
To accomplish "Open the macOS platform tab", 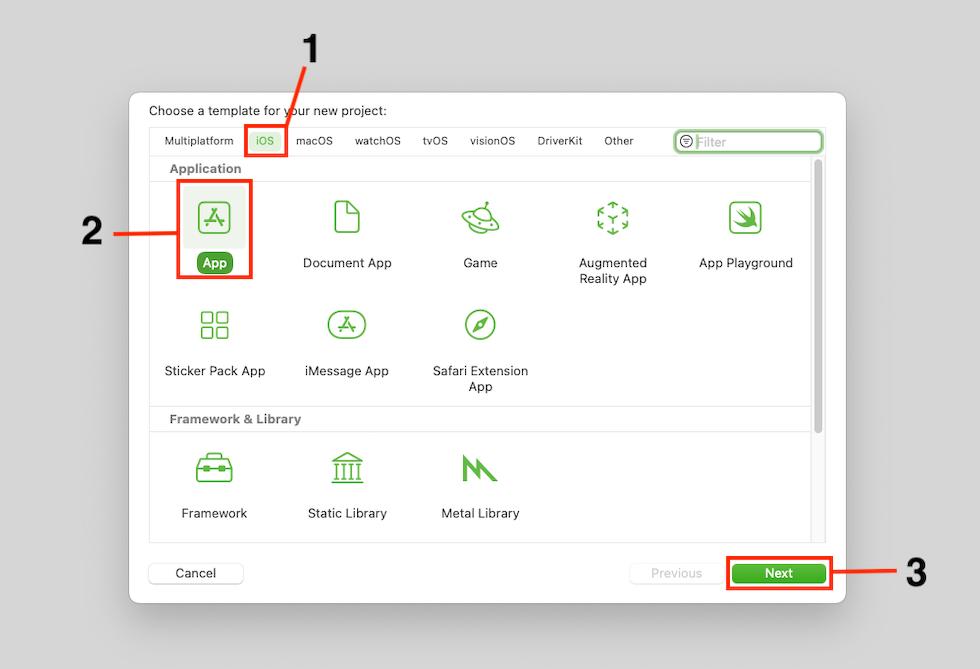I will 314,141.
